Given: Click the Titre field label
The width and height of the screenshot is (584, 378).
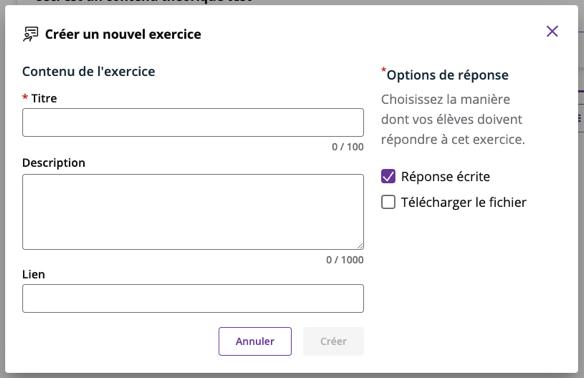Looking at the screenshot, I should click(44, 98).
